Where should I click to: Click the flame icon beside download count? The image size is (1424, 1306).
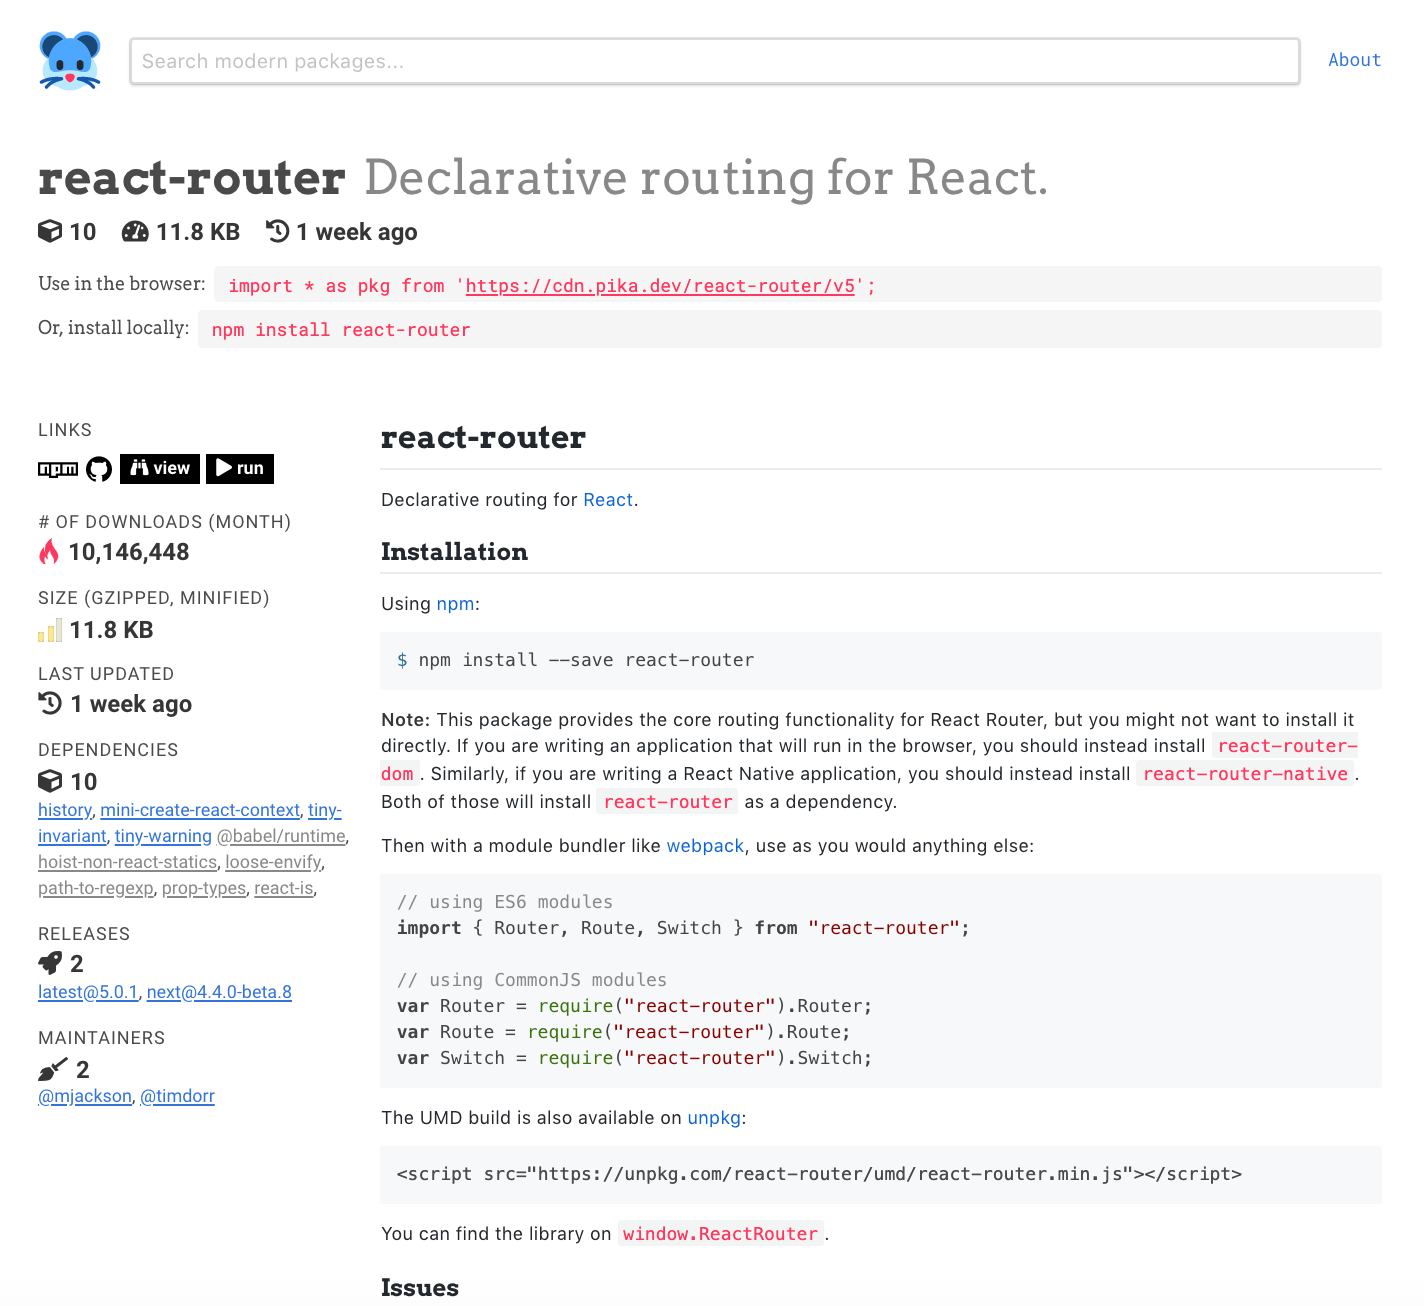[49, 552]
